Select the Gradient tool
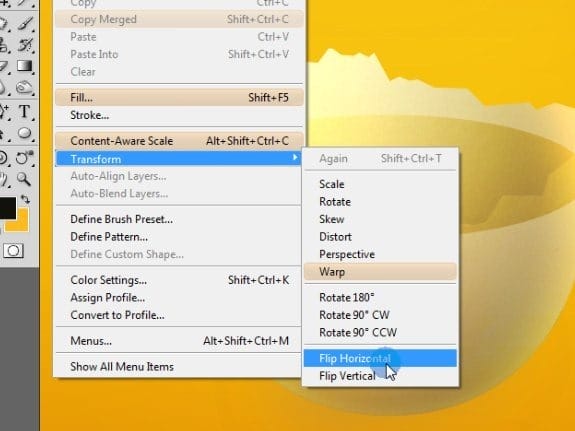The image size is (575, 431). (25, 66)
